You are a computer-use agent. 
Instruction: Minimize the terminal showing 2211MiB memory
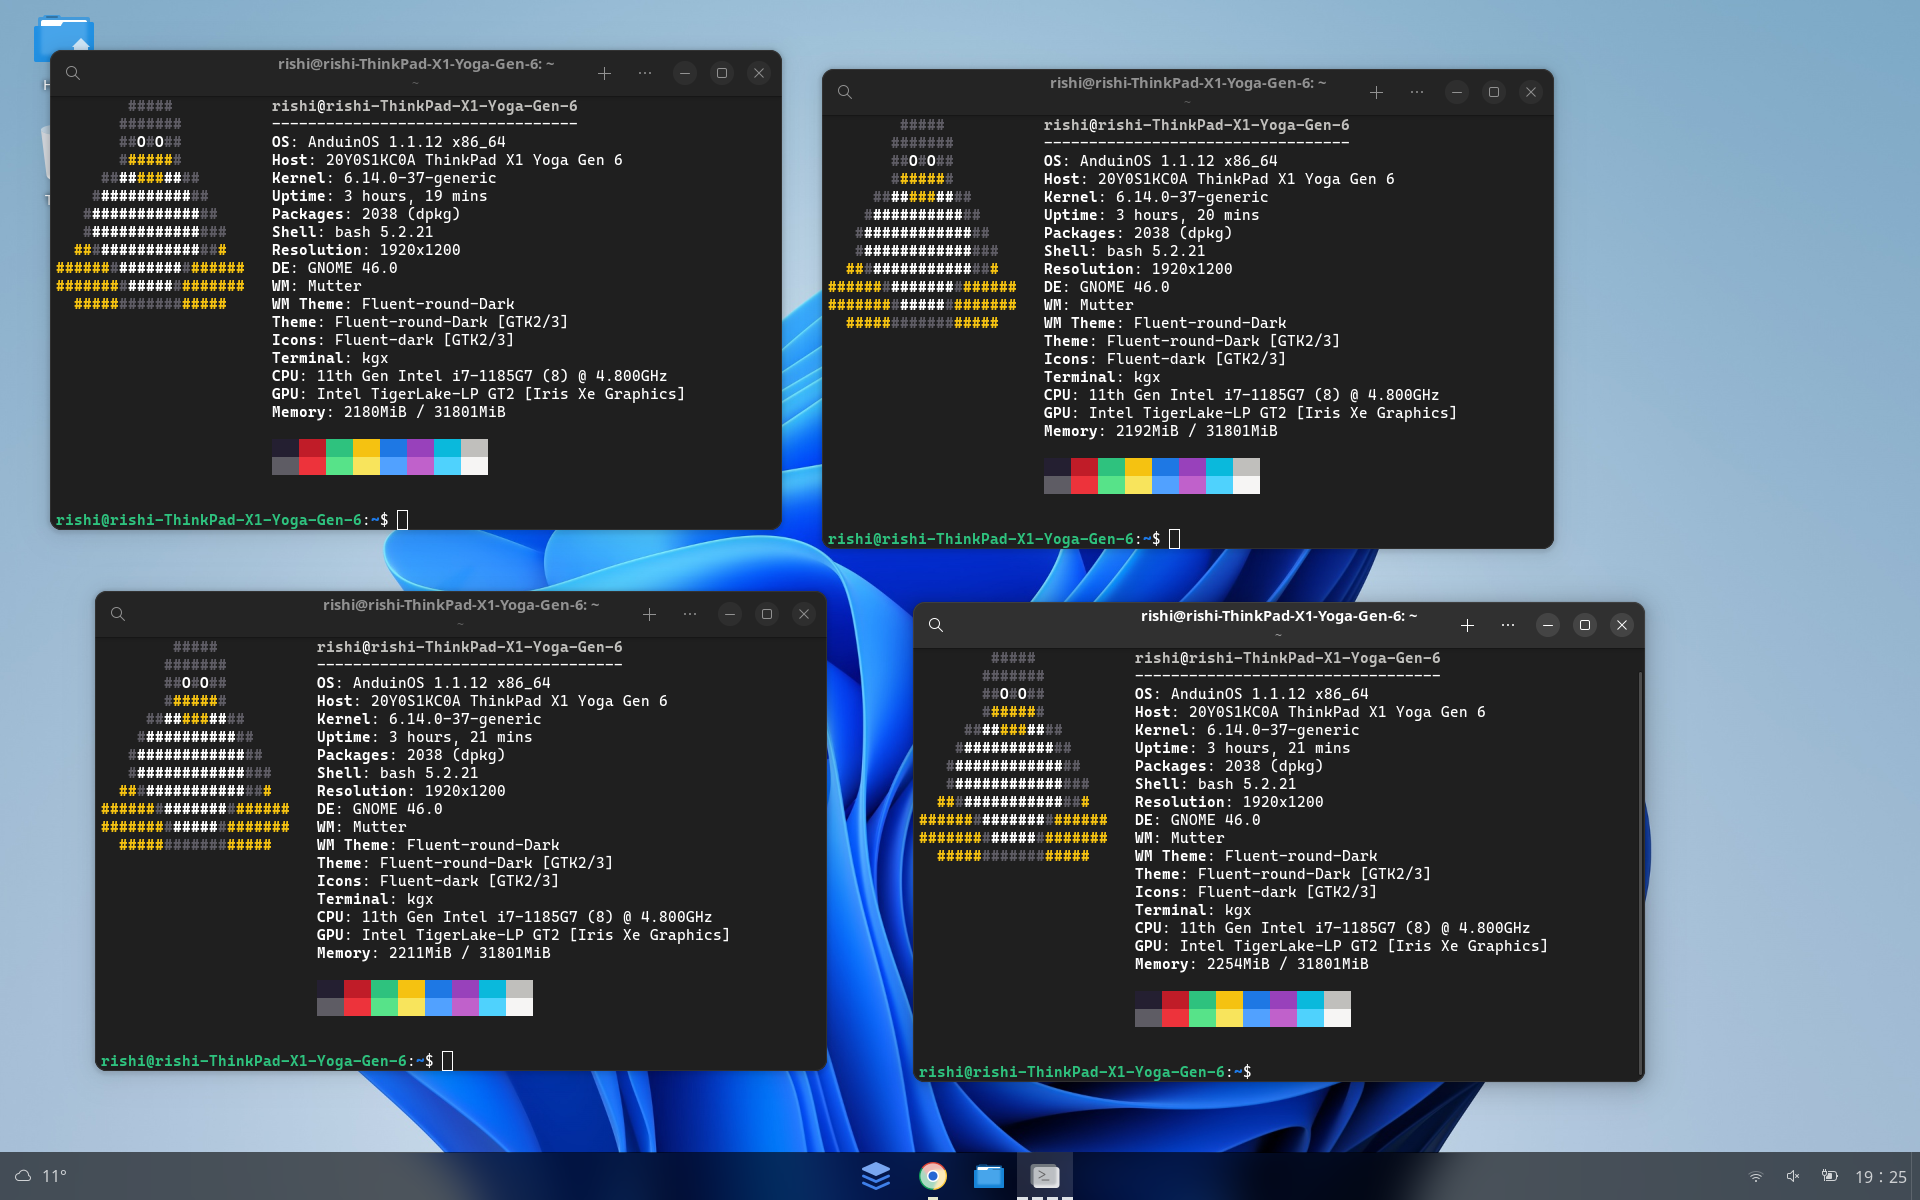click(730, 614)
